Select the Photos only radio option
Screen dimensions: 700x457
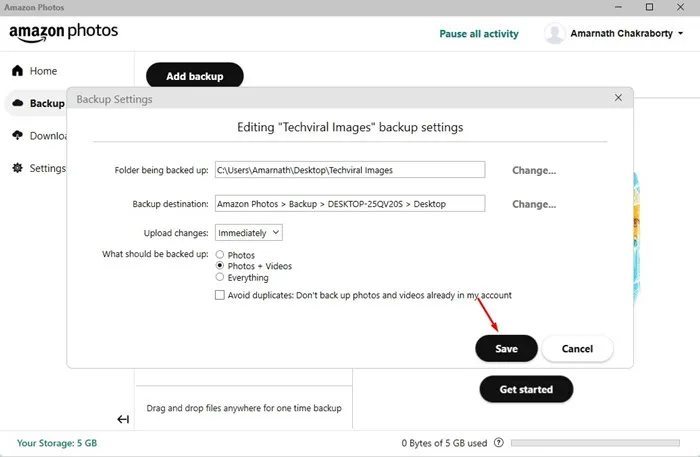tap(220, 254)
